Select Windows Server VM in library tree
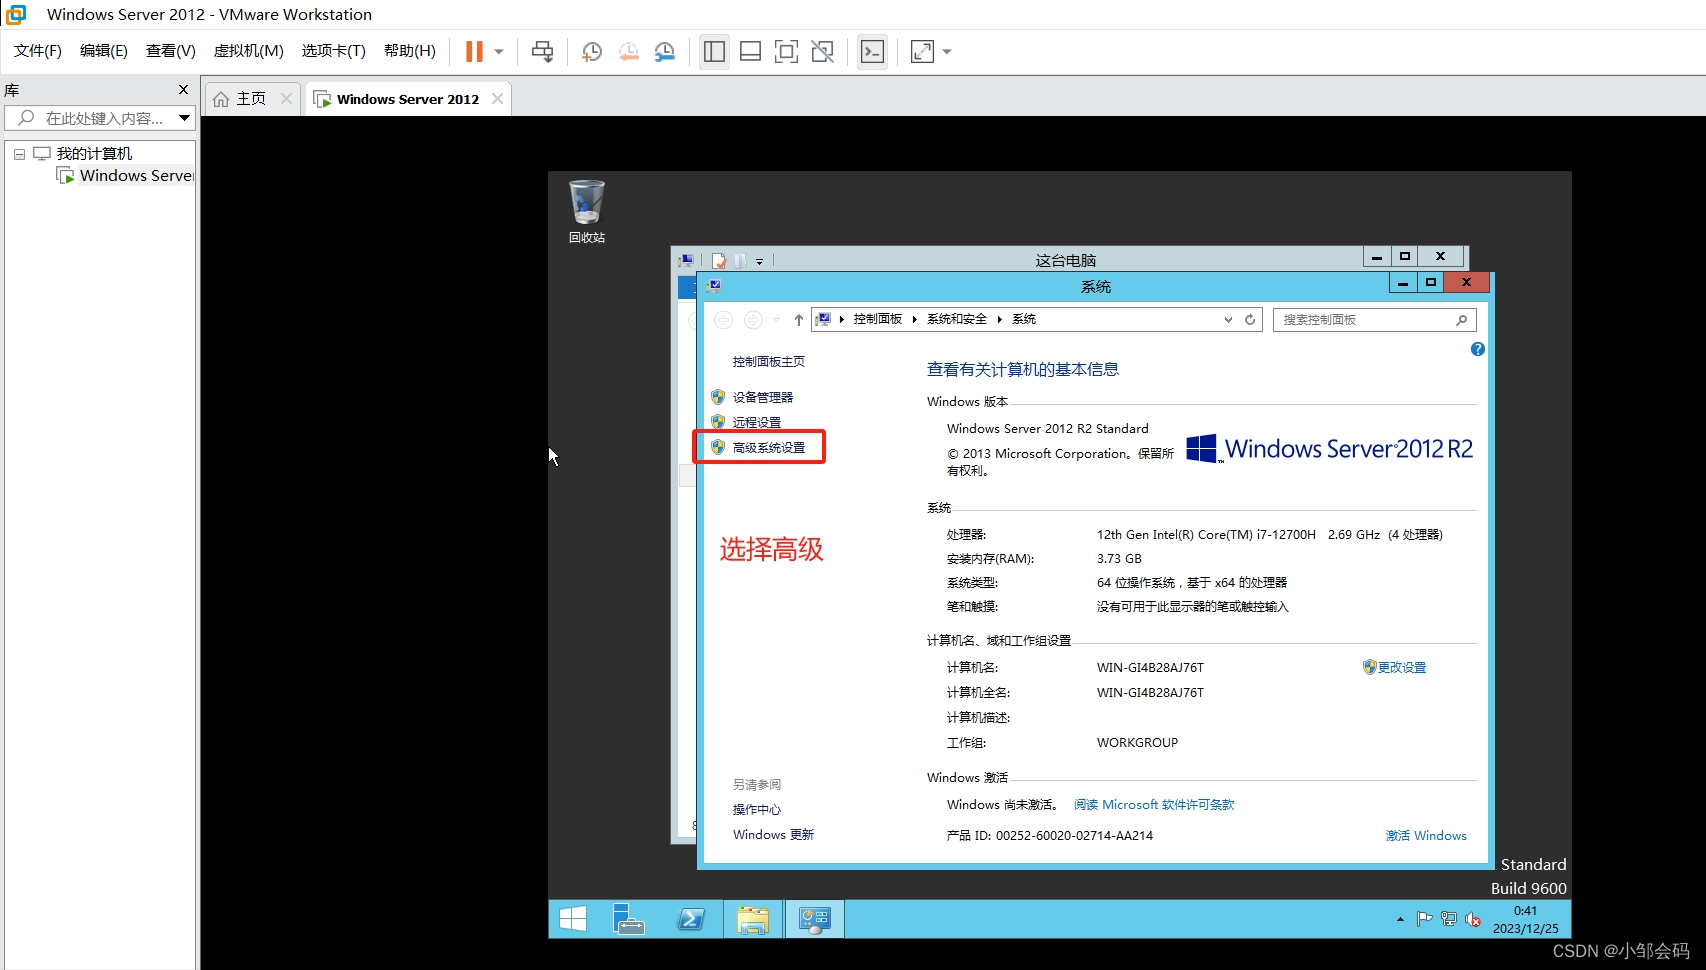Screen dimensions: 1706x970 coord(137,176)
